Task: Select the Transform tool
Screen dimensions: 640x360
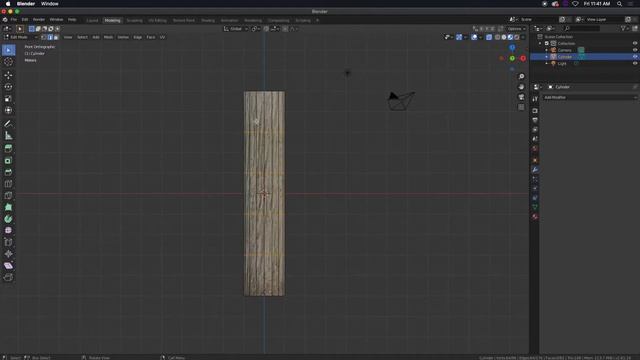Action: pyautogui.click(x=9, y=110)
